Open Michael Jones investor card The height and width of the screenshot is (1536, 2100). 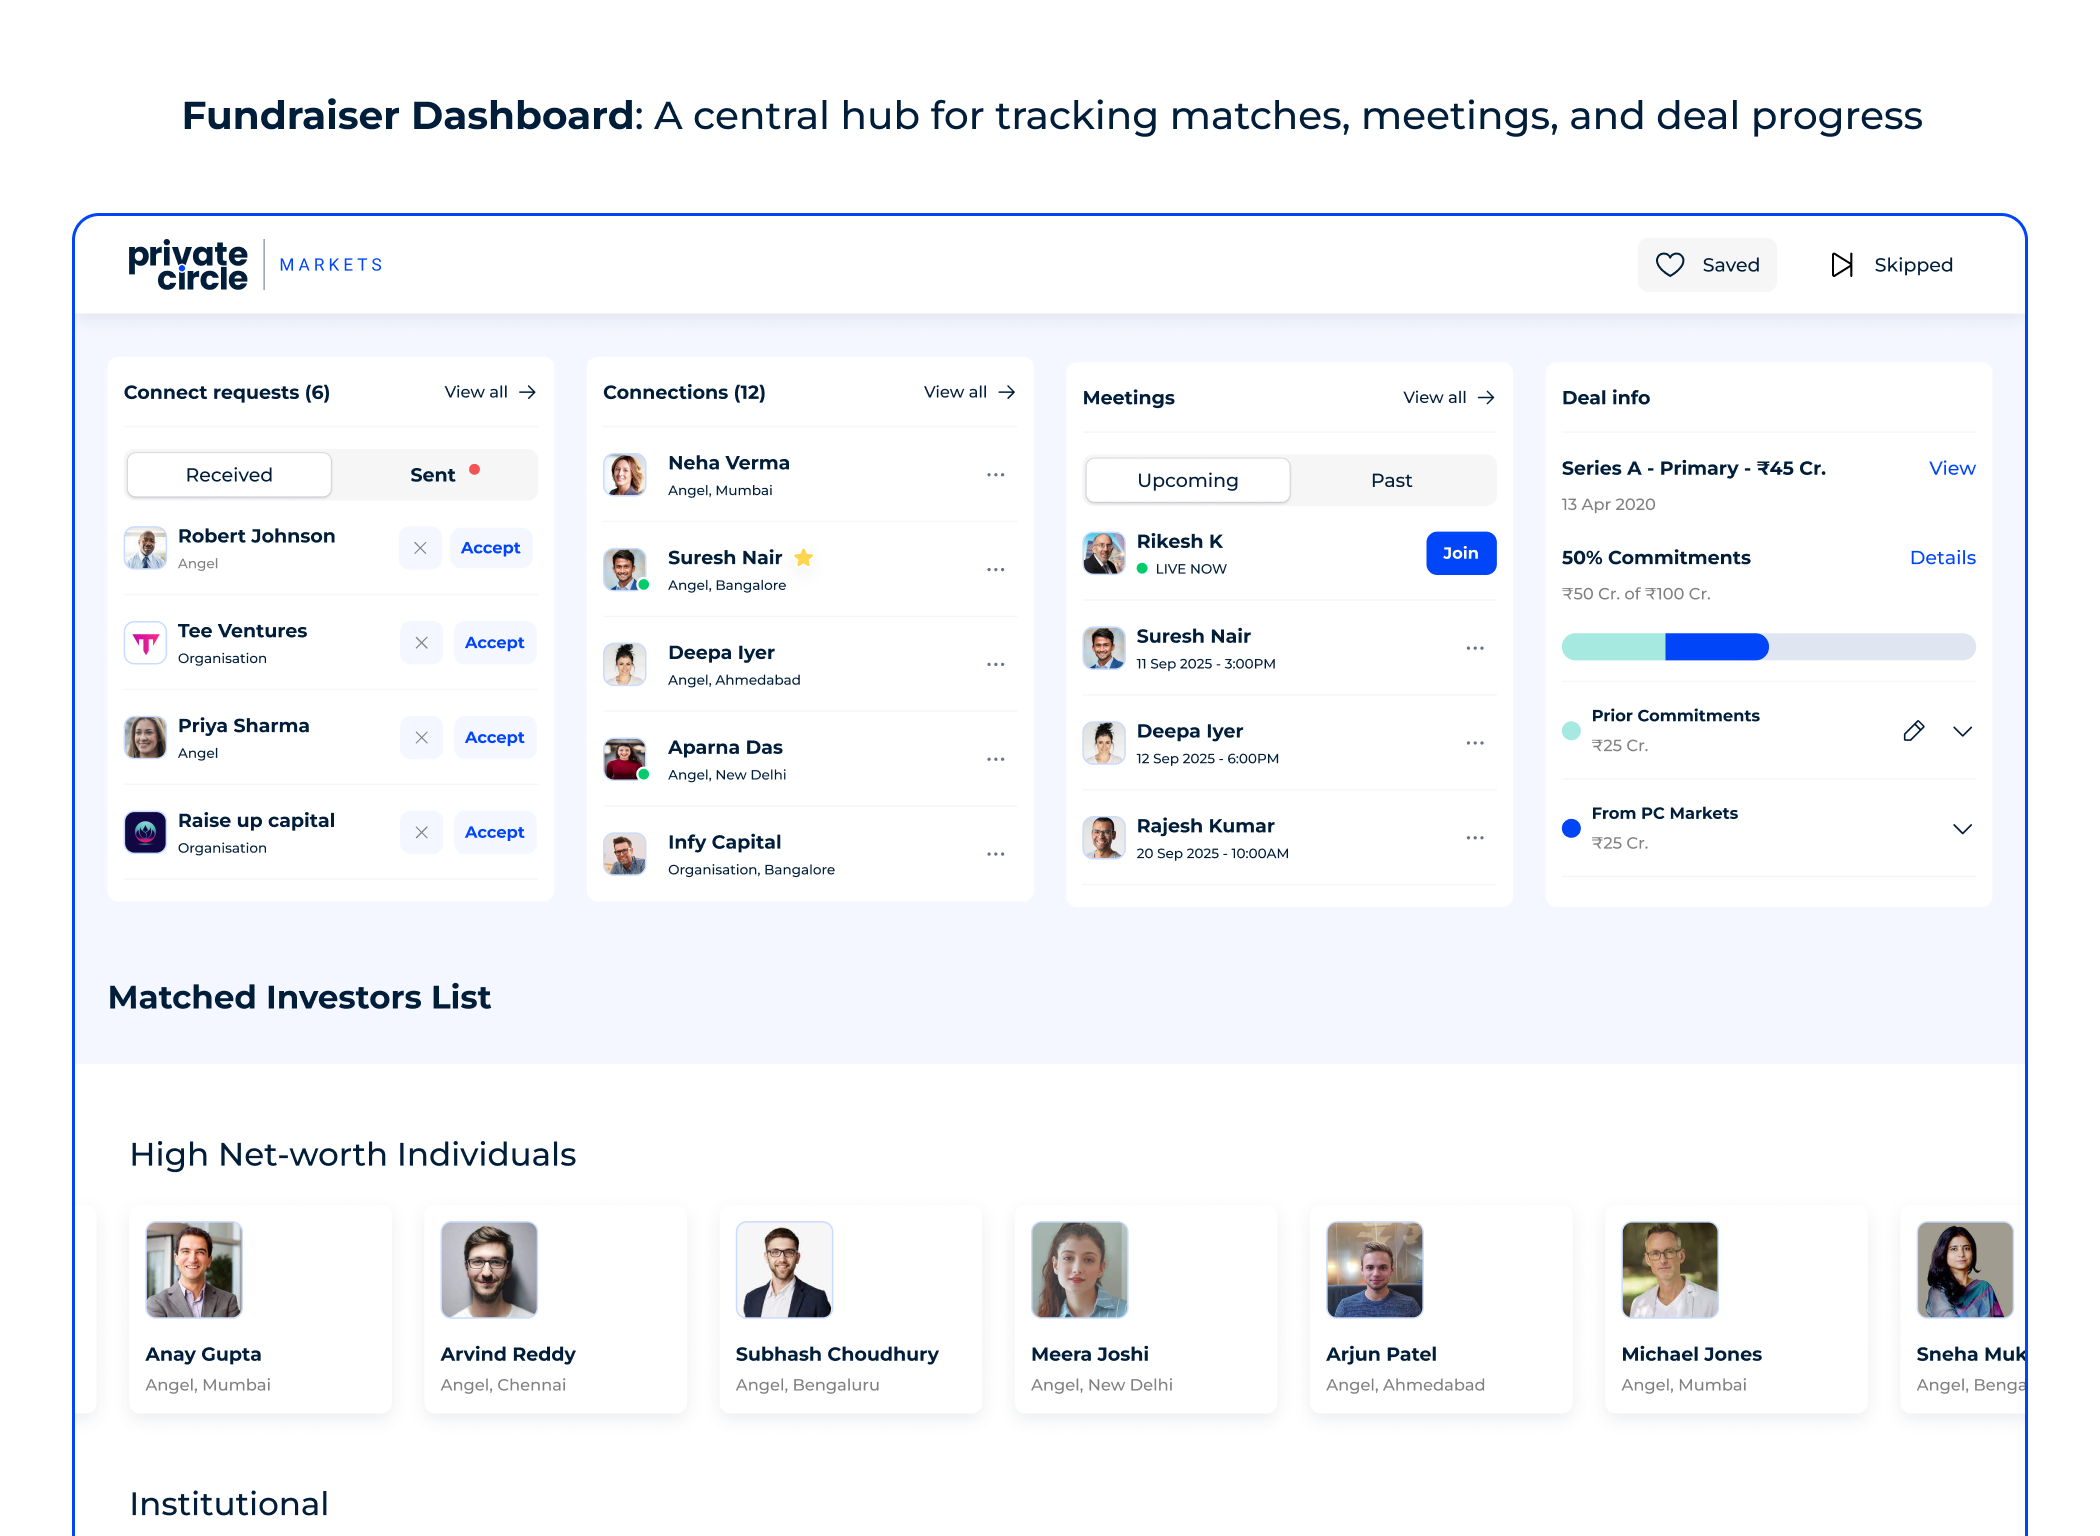[1736, 1309]
